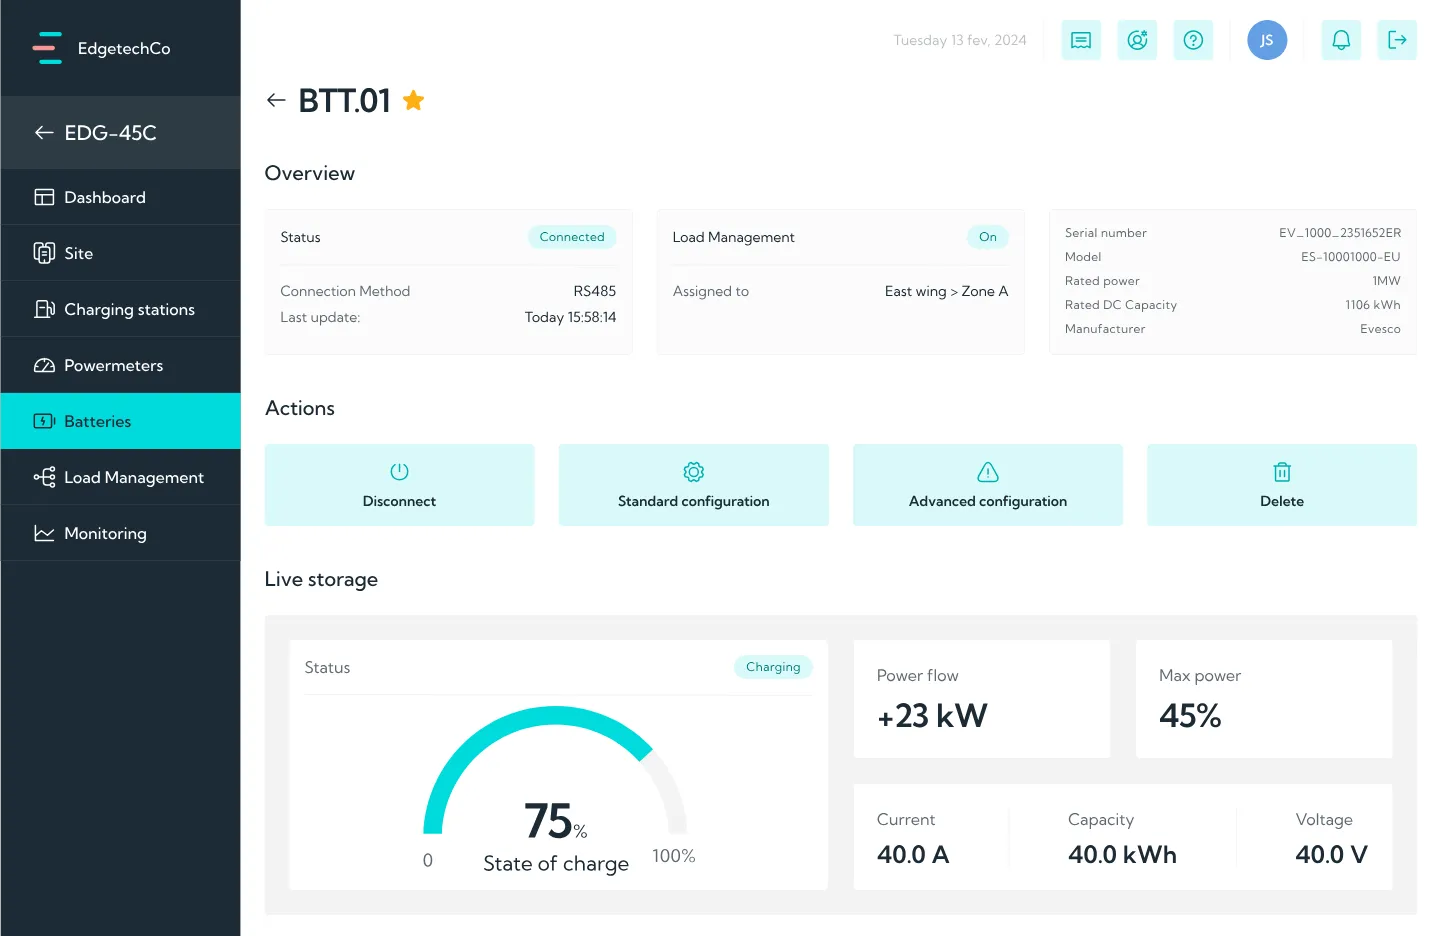Select Powermeters in the sidebar

coord(120,365)
